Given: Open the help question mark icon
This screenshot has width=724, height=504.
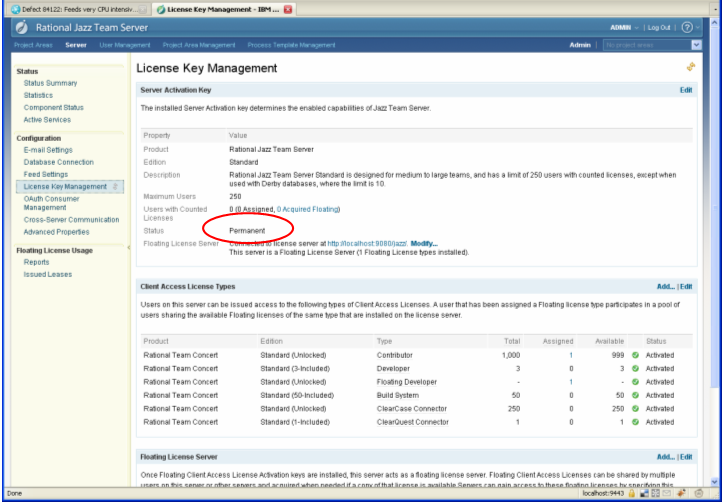Looking at the screenshot, I should coord(687,28).
